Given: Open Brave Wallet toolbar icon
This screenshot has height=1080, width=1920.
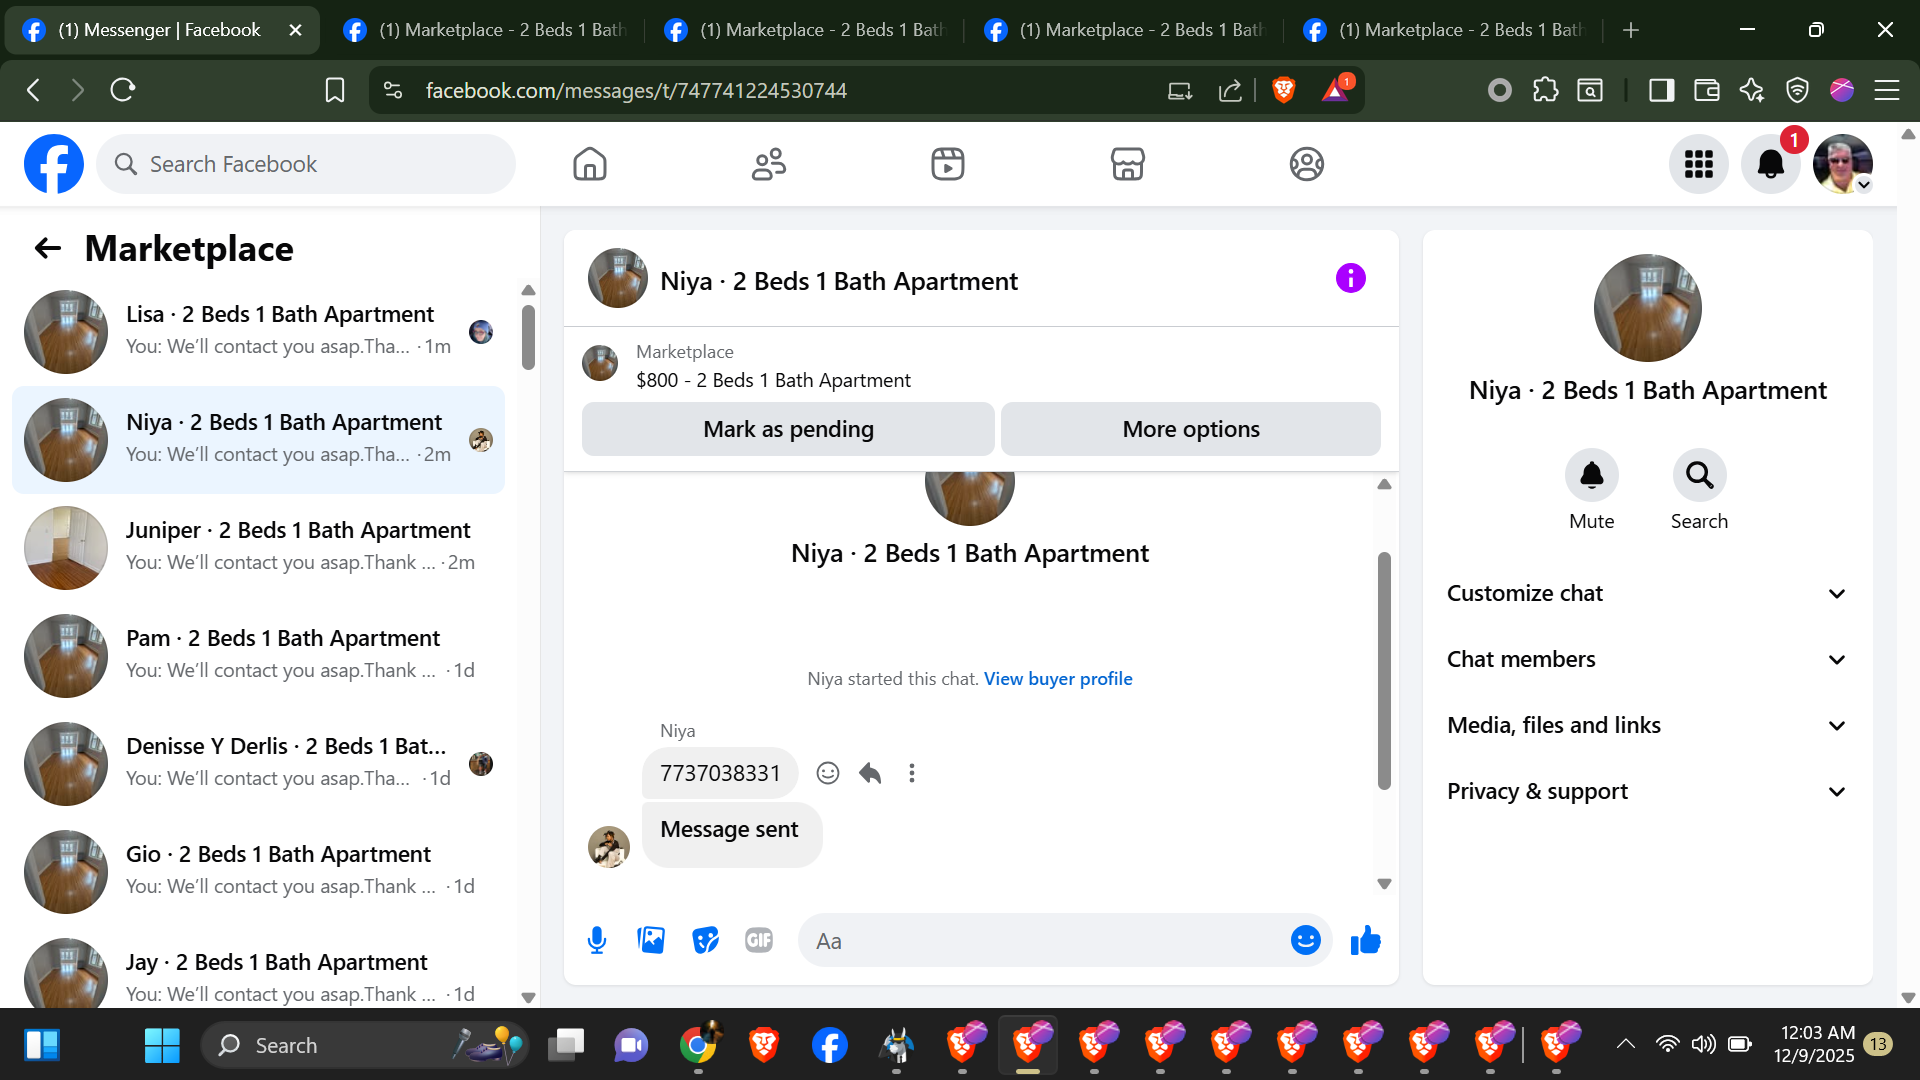Looking at the screenshot, I should click(x=1706, y=91).
